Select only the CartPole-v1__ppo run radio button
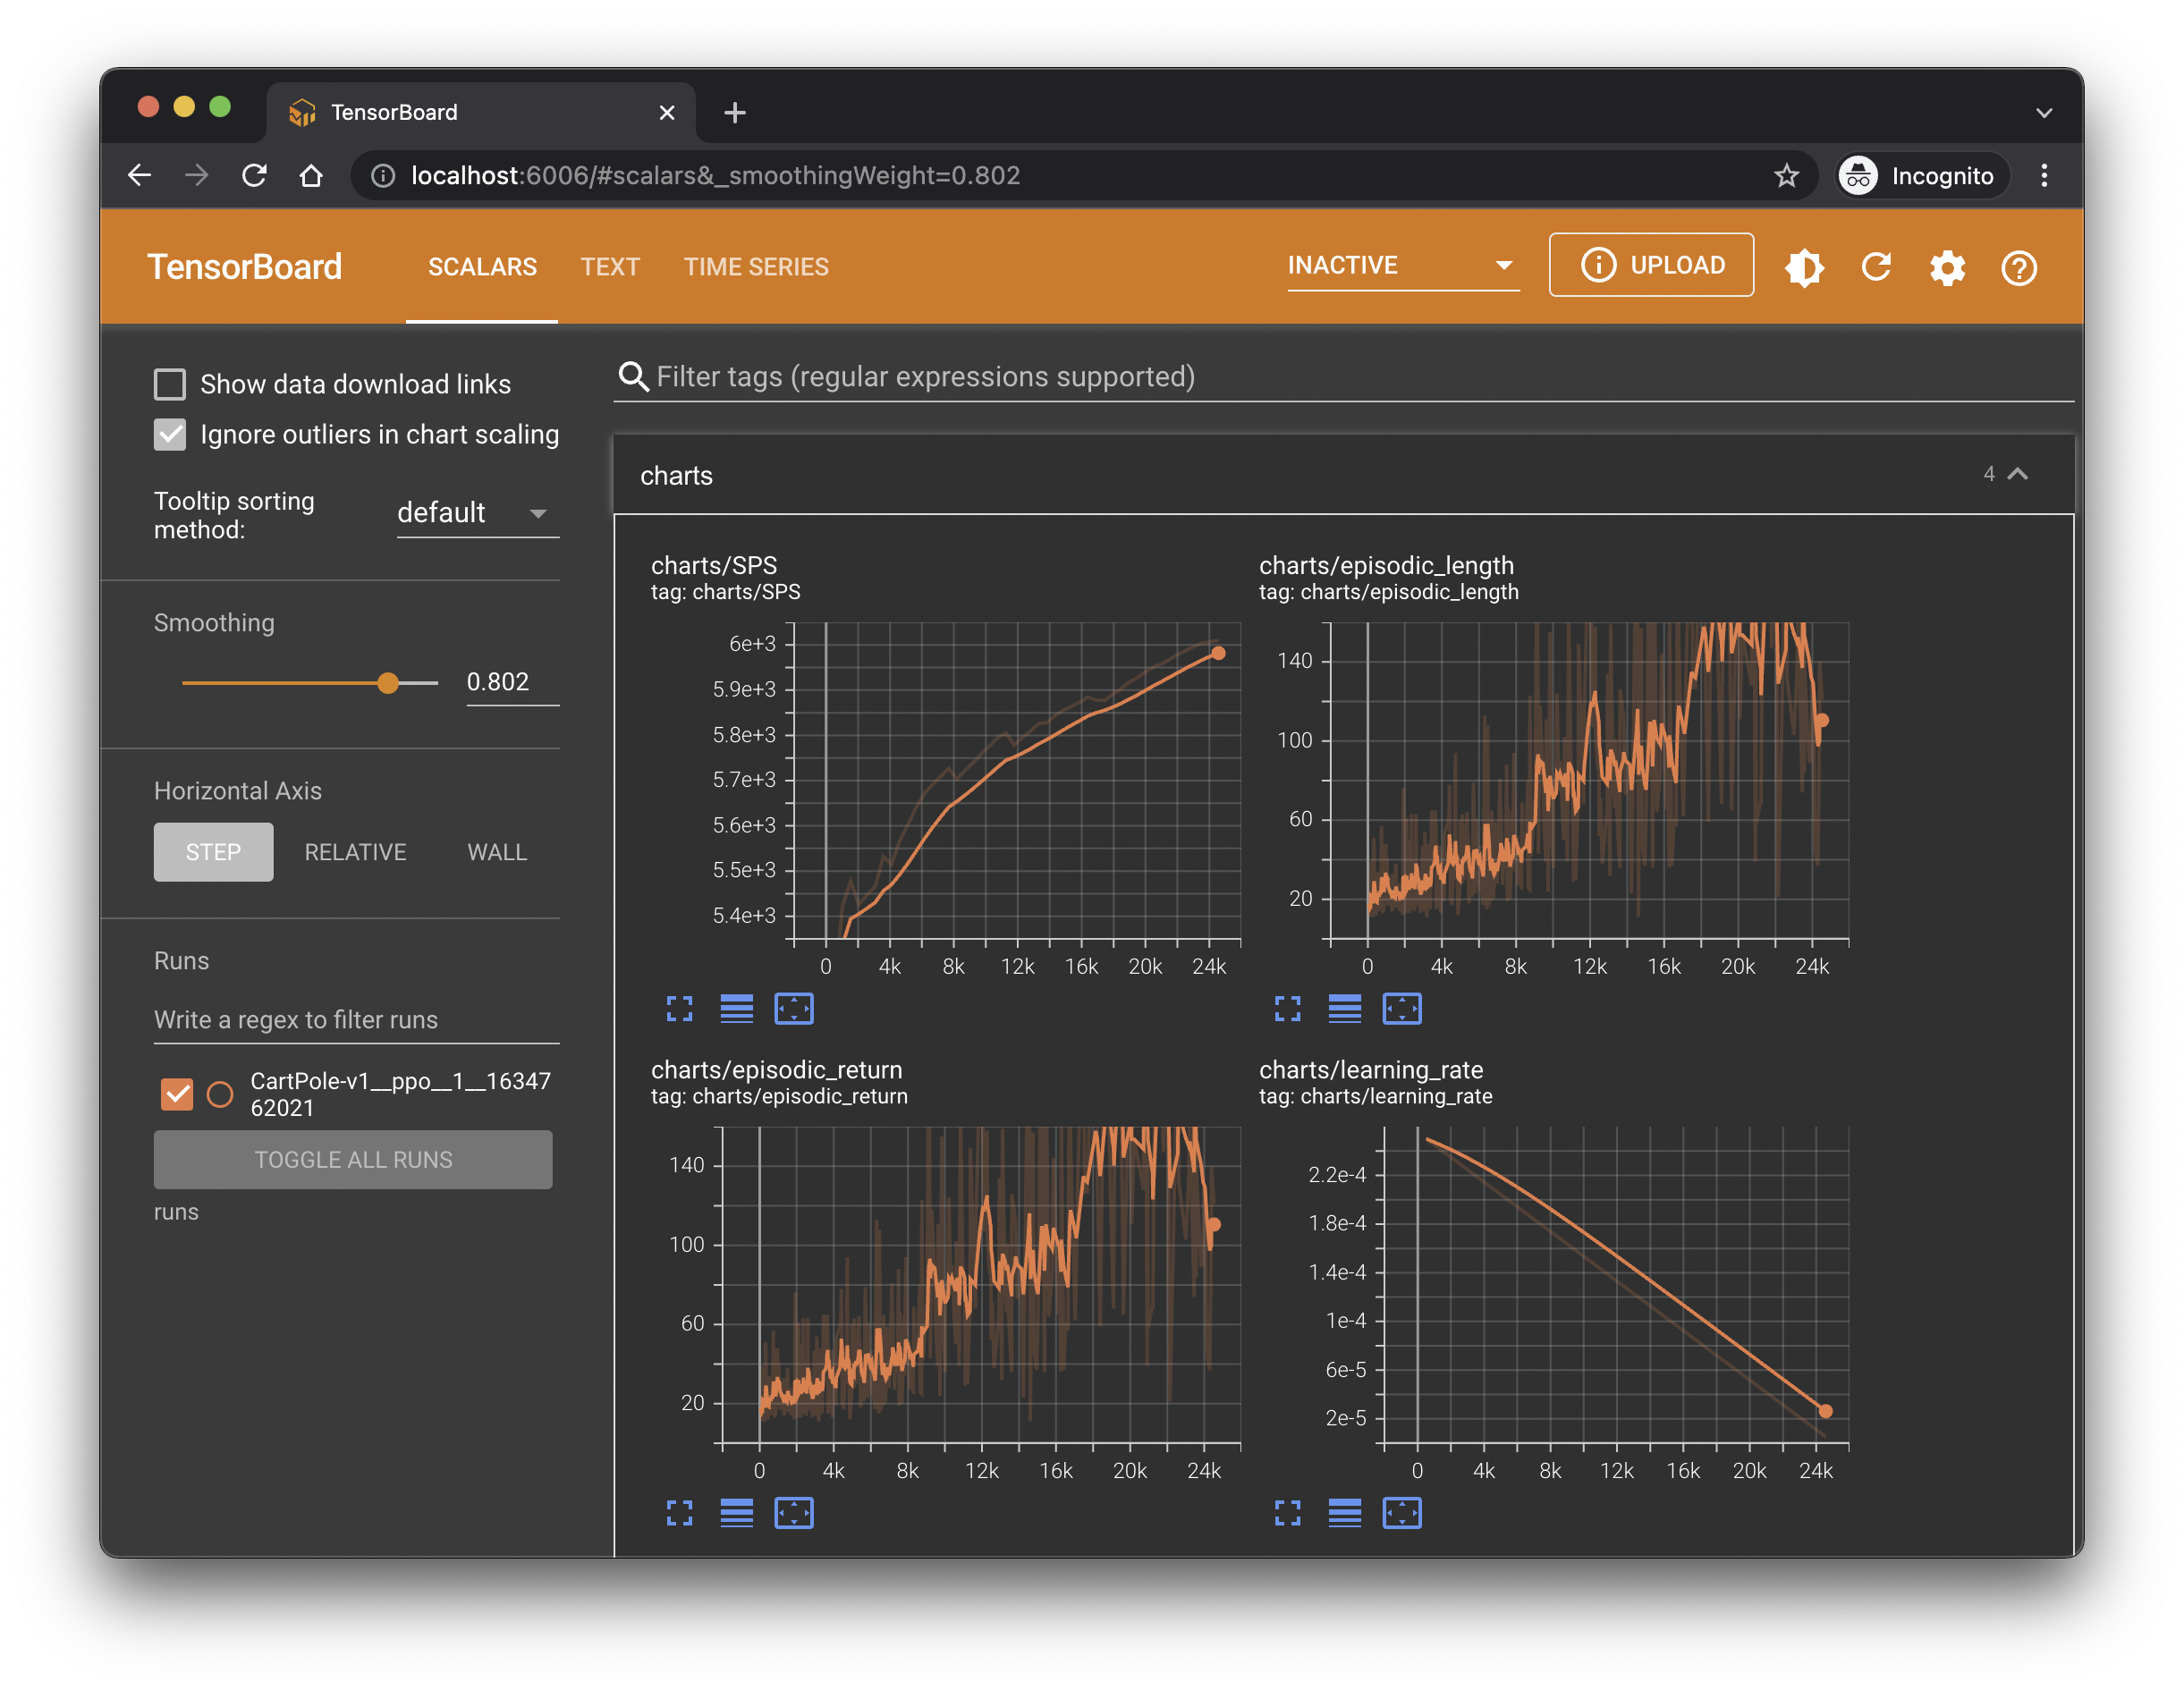Viewport: 2184px width, 1690px height. point(220,1094)
